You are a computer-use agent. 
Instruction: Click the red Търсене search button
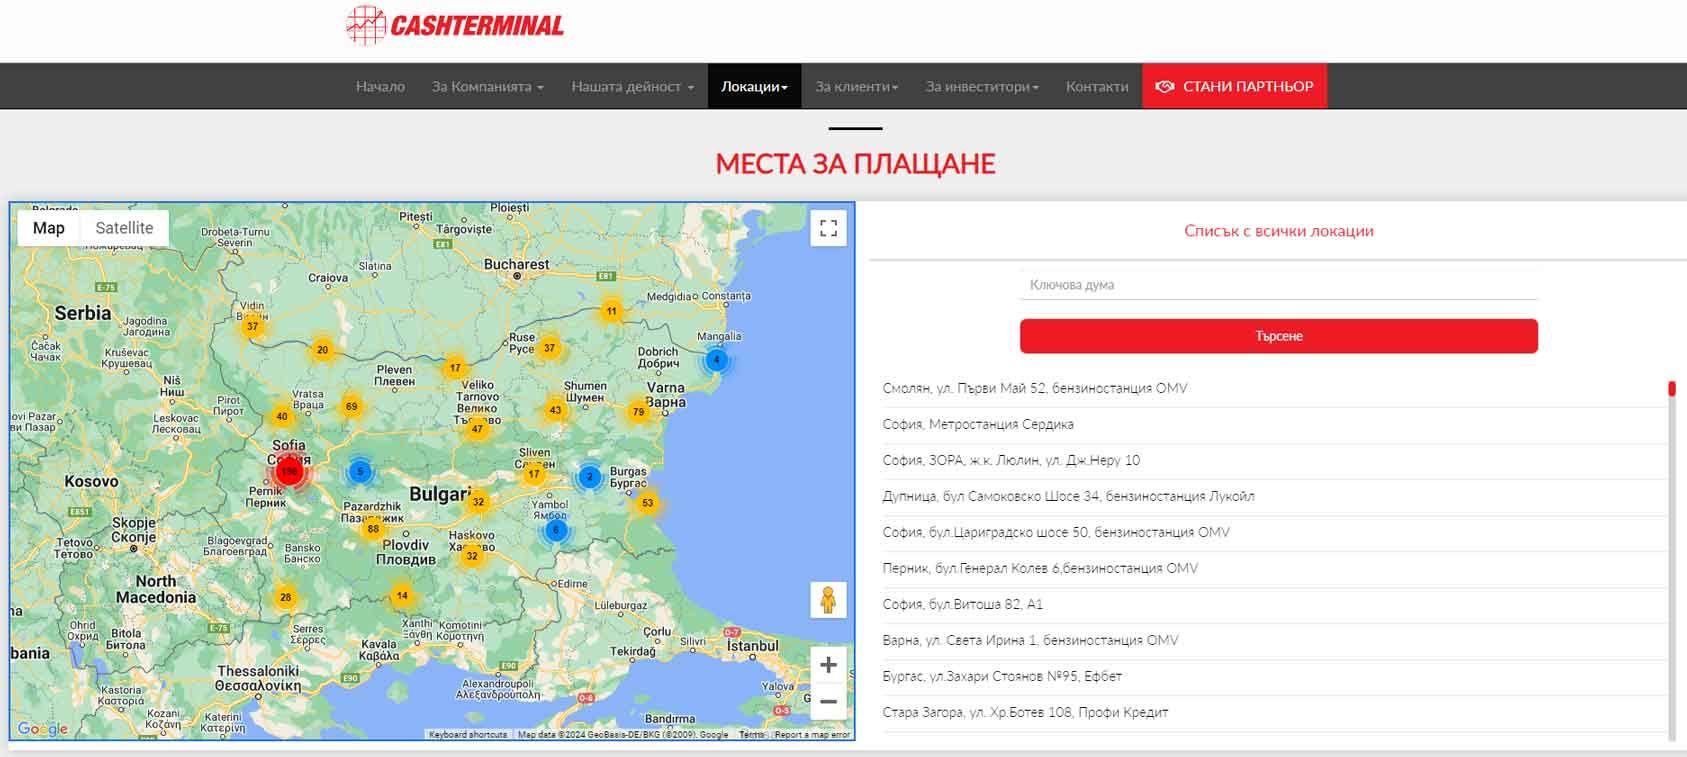(x=1279, y=336)
